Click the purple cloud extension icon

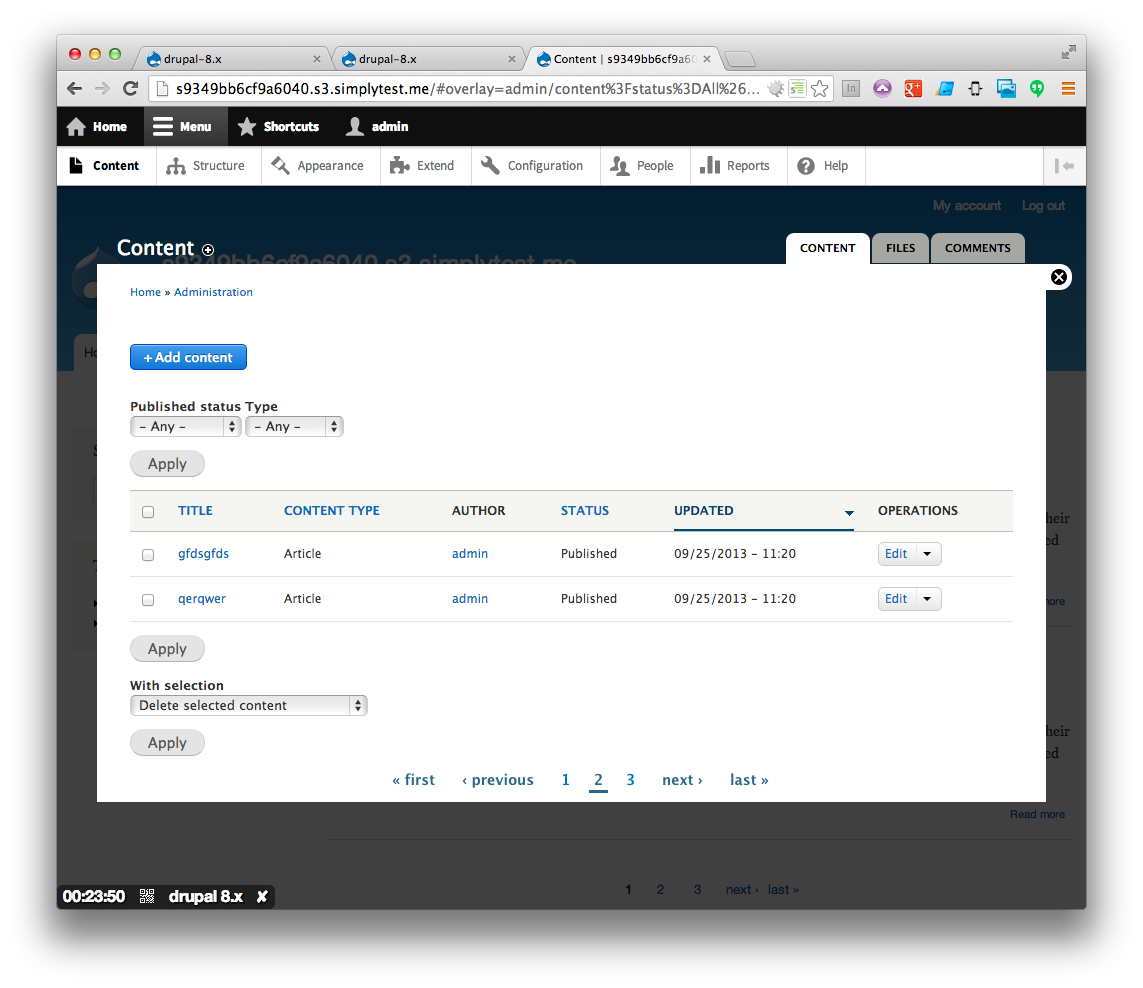pyautogui.click(x=882, y=89)
